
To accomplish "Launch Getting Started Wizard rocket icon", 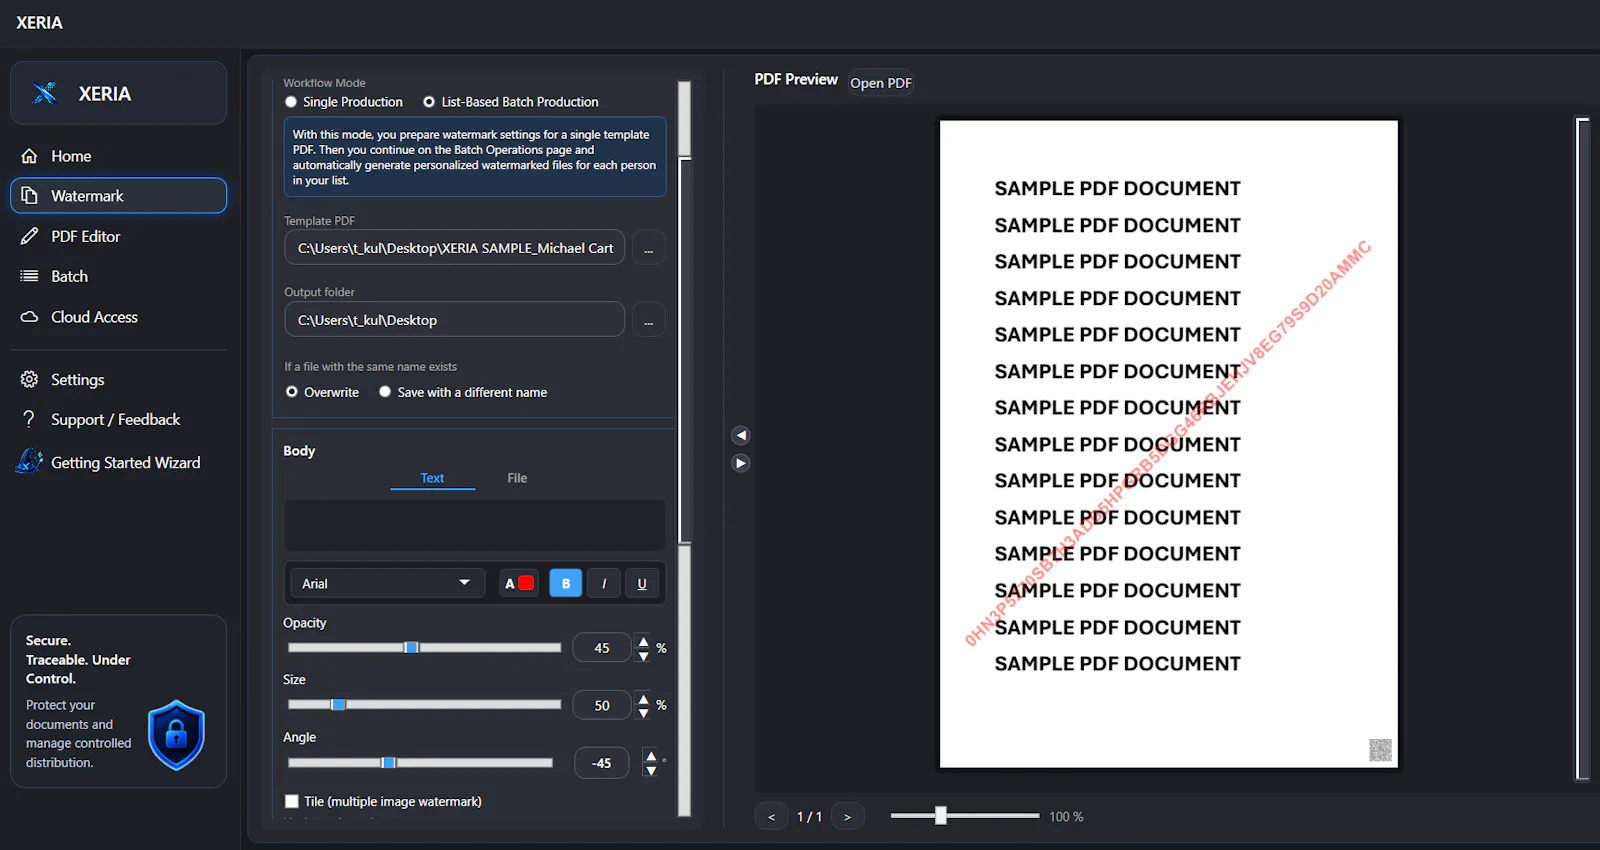I will [29, 461].
